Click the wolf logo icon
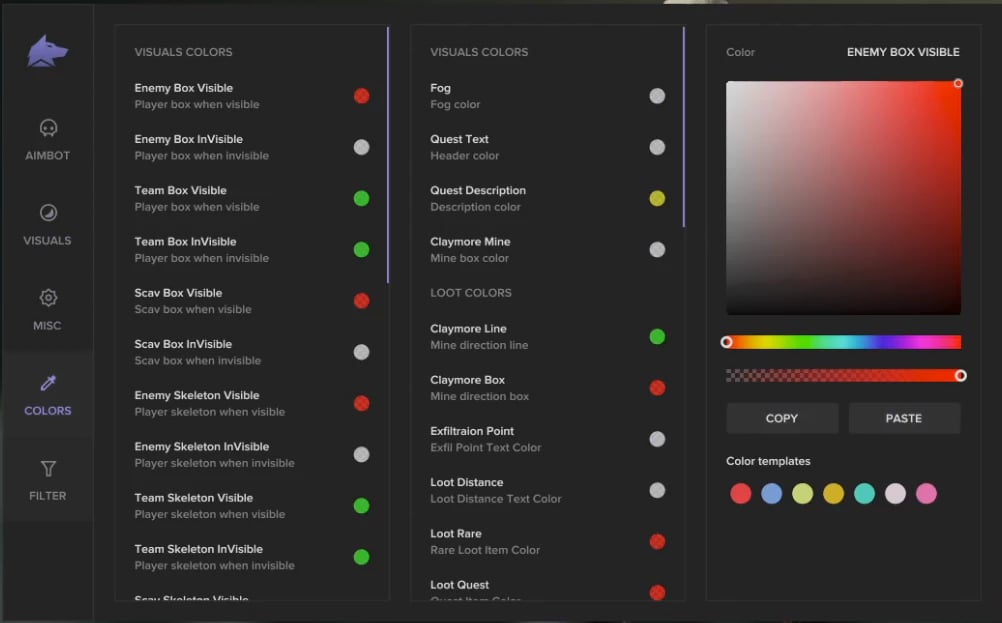 pos(47,51)
